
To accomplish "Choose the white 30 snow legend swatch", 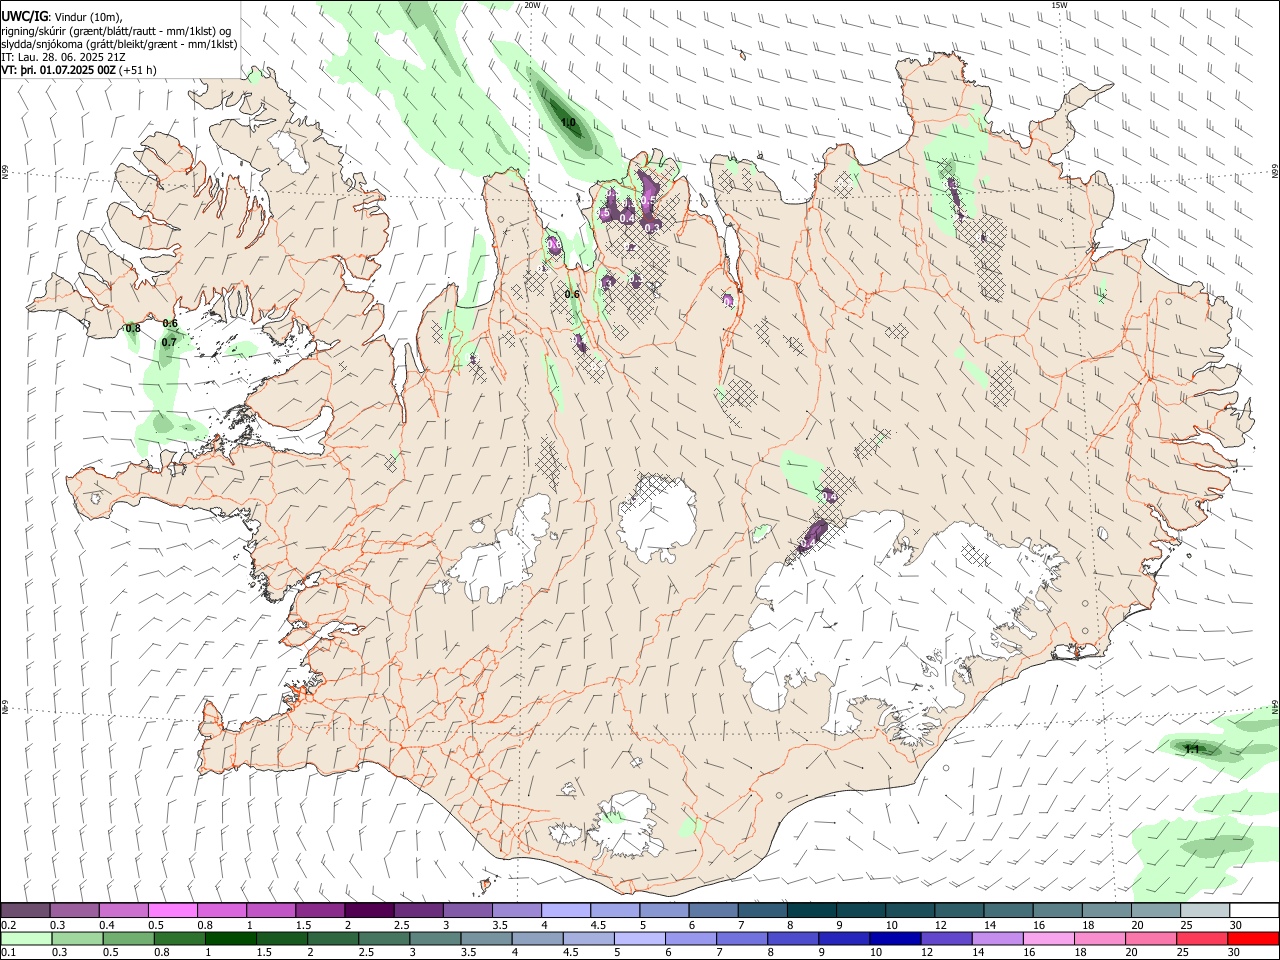I will tap(1254, 910).
